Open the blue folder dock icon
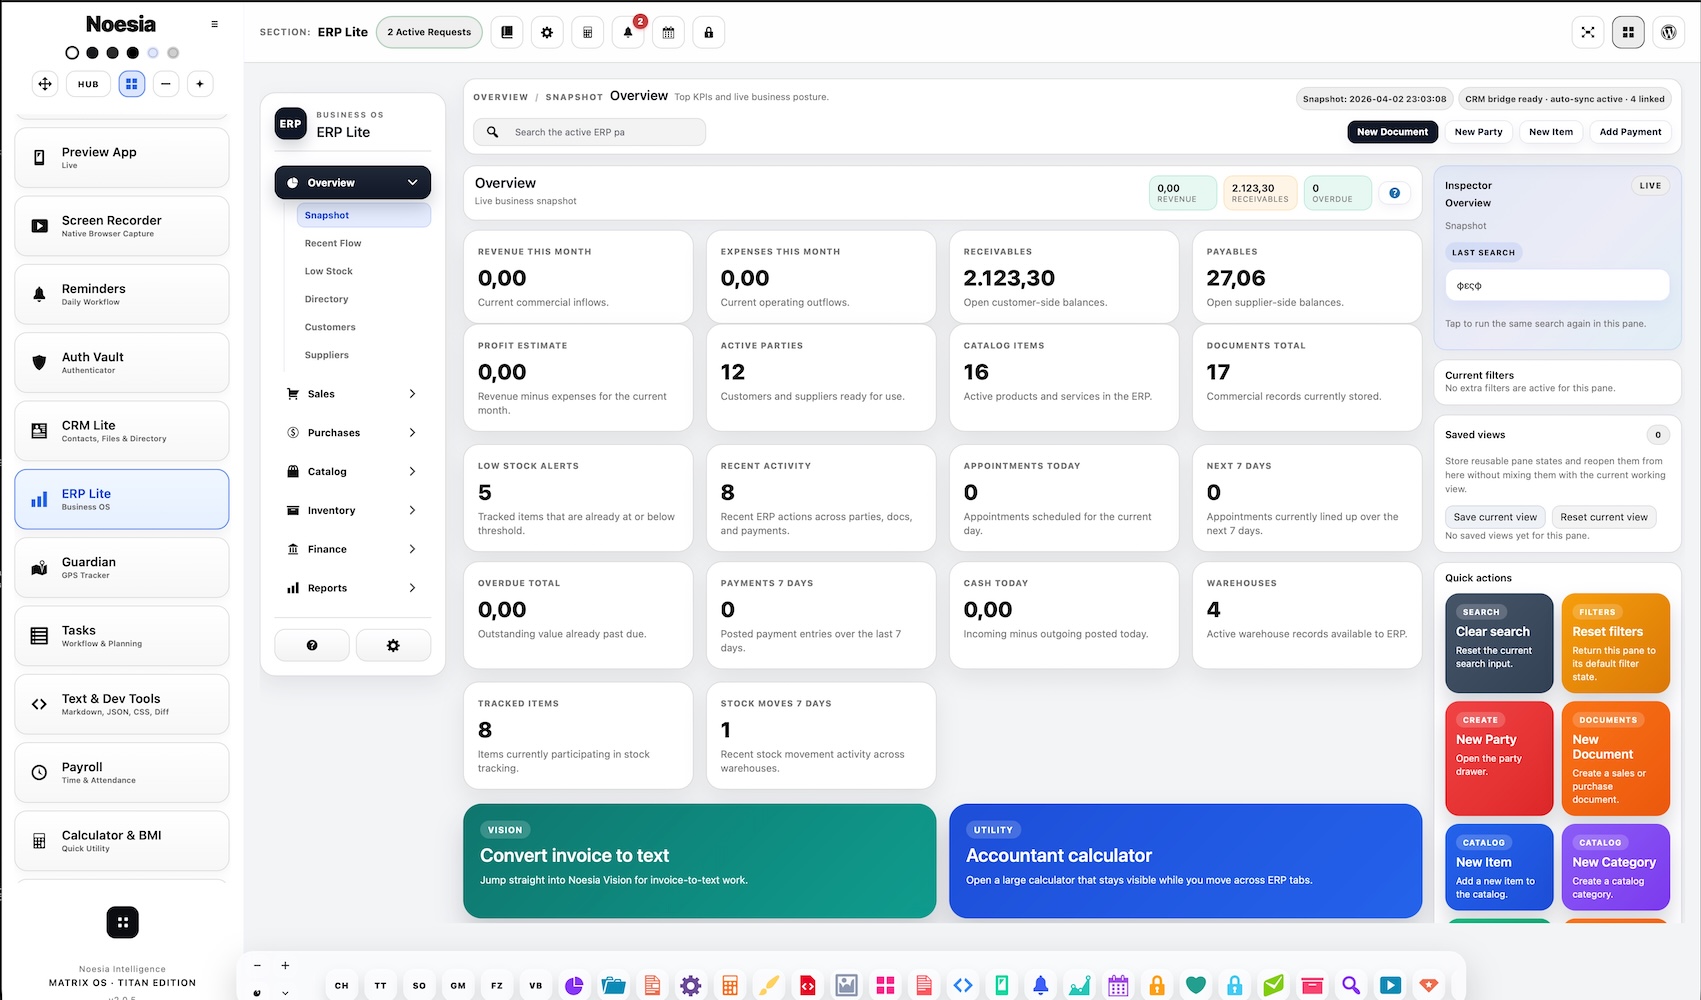The height and width of the screenshot is (1000, 1701). click(x=613, y=985)
